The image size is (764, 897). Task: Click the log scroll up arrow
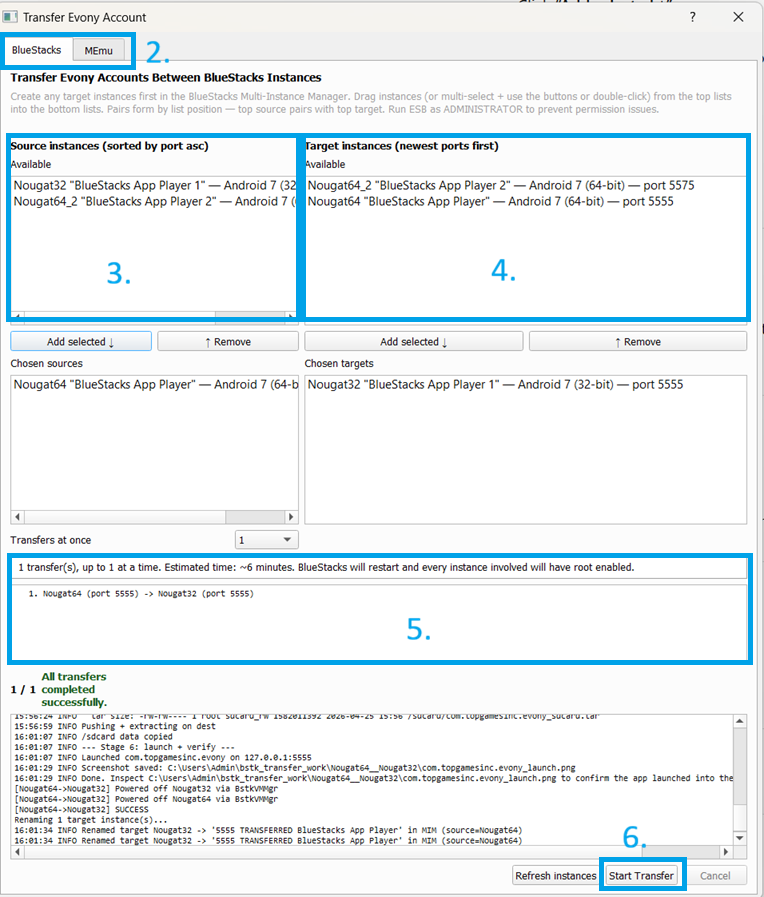[x=739, y=721]
